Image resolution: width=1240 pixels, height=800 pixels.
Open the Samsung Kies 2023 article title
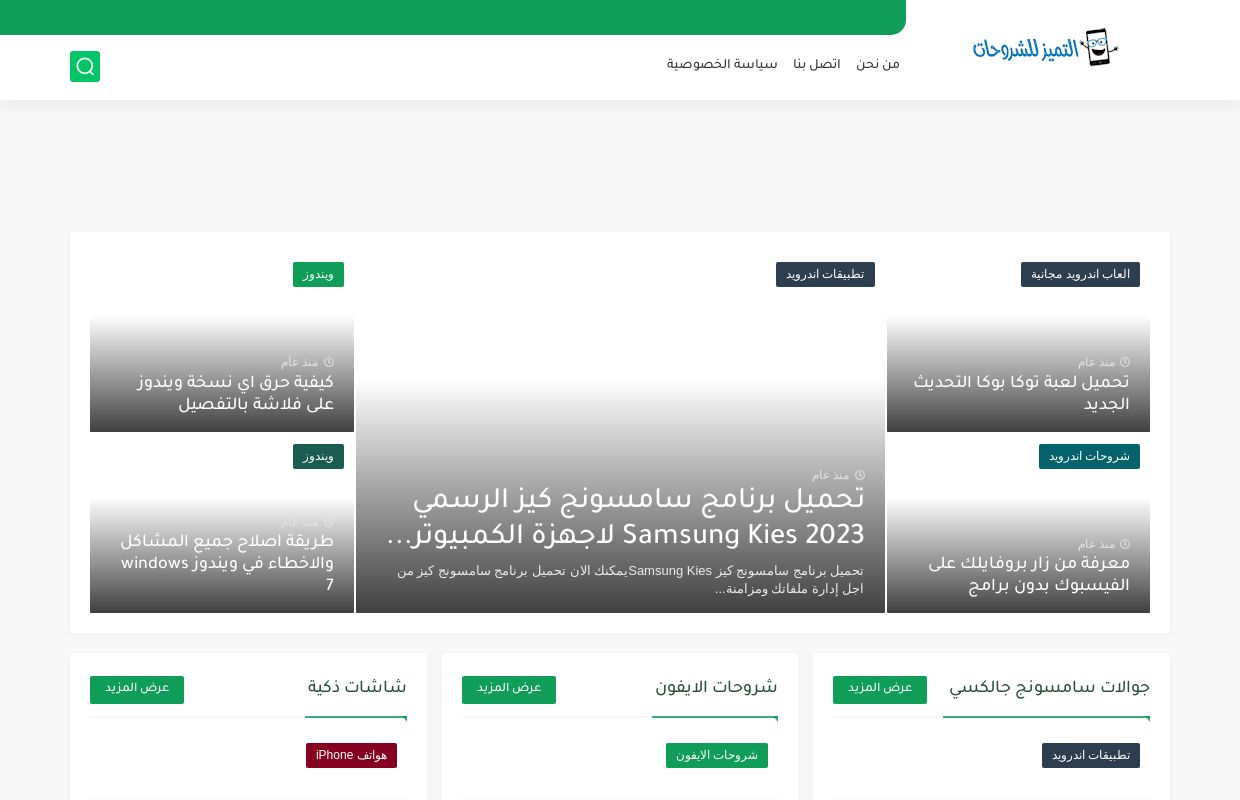pos(626,517)
